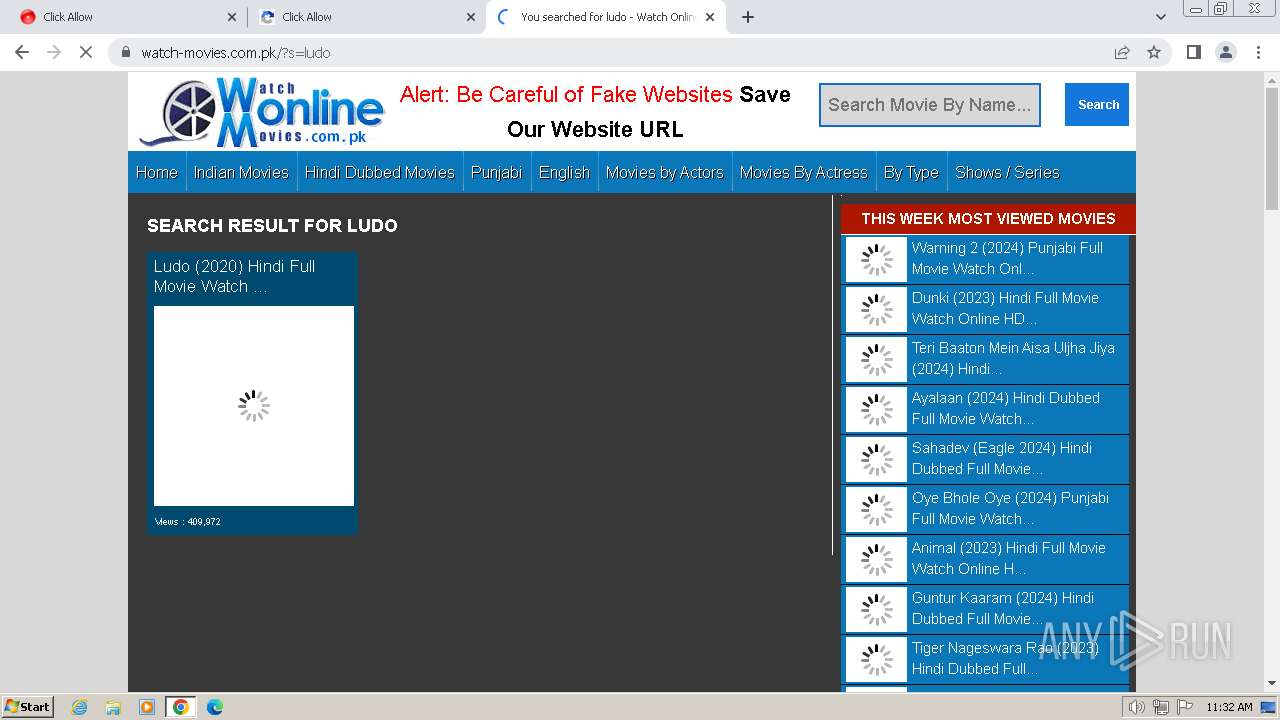The height and width of the screenshot is (720, 1280).
Task: Open the English movies menu
Action: click(x=564, y=172)
